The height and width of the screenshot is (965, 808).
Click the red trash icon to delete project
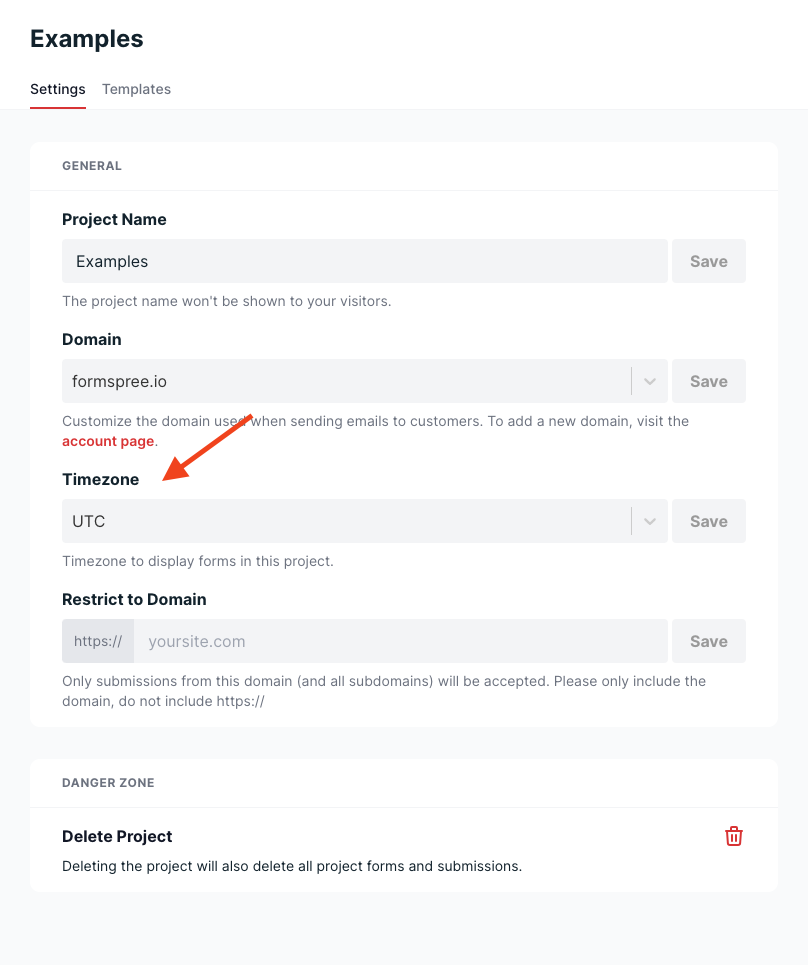point(734,836)
